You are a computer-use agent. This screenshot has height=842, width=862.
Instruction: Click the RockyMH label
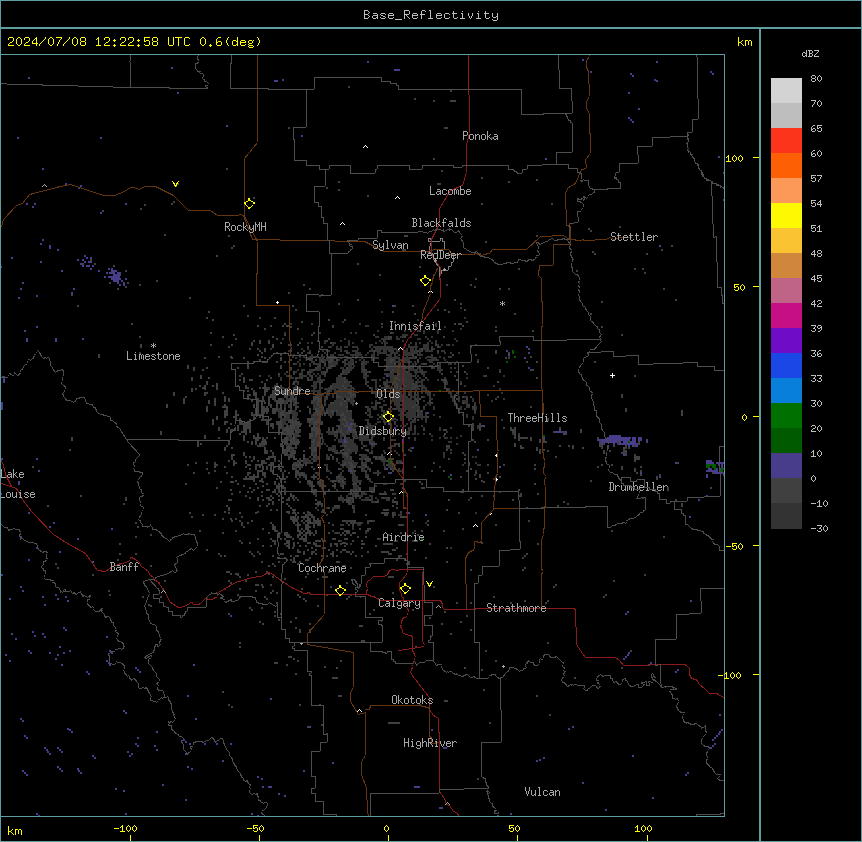click(x=245, y=227)
